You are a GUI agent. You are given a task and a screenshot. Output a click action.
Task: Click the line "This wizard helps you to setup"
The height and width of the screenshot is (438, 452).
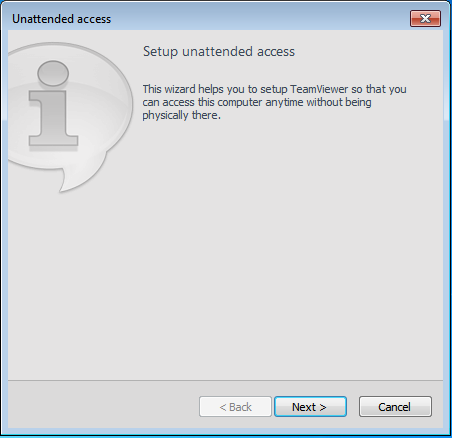click(x=216, y=89)
